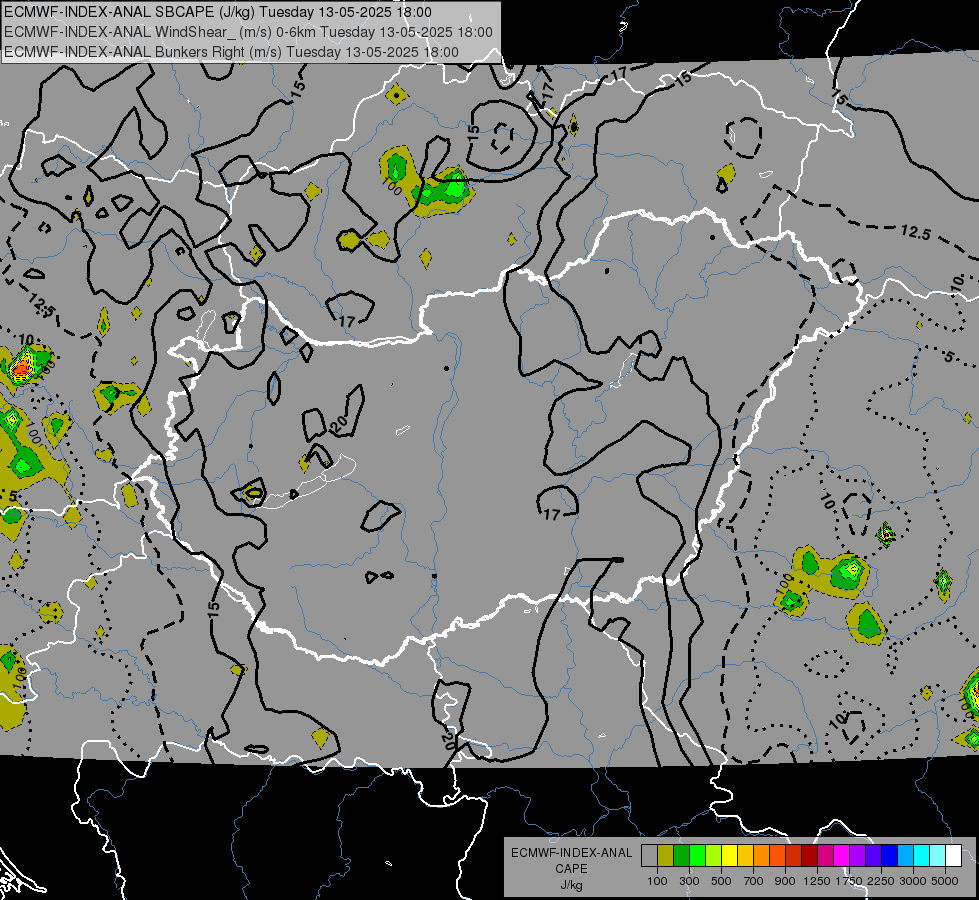Screen dimensions: 979x900
Task: Click the SBCAPE (J/kg) title line
Action: 217,12
